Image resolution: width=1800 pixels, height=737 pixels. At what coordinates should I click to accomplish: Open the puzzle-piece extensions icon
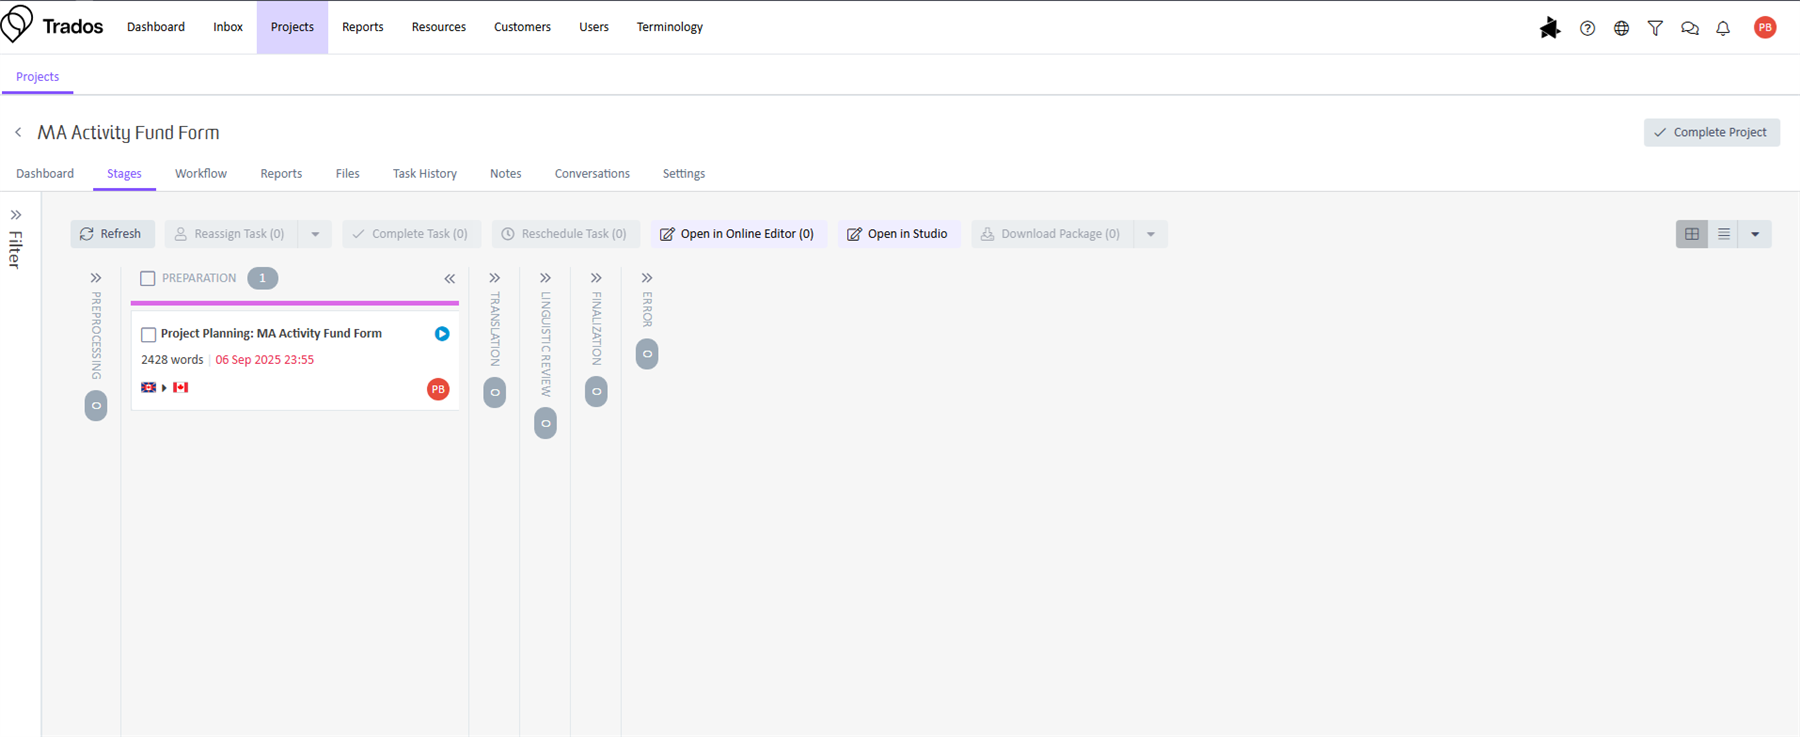click(x=1550, y=28)
